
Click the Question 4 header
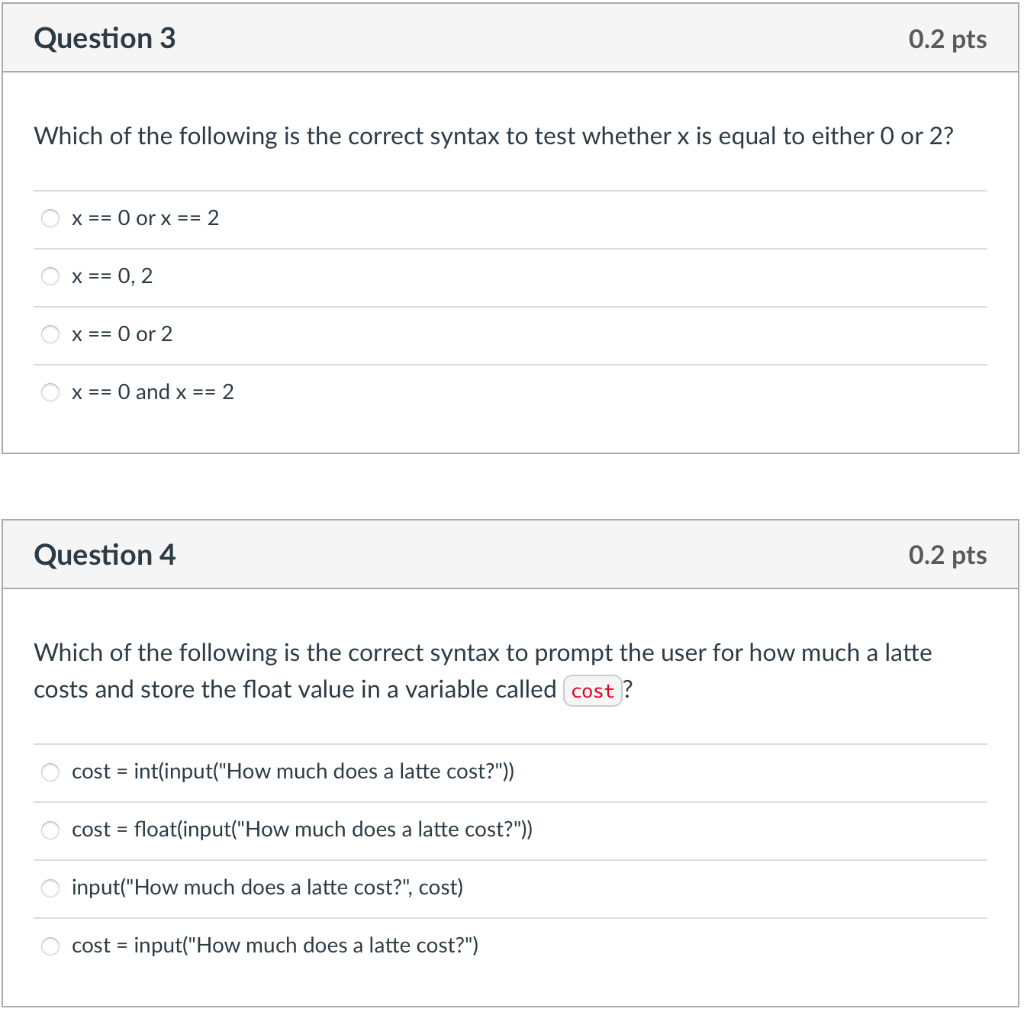pyautogui.click(x=104, y=554)
